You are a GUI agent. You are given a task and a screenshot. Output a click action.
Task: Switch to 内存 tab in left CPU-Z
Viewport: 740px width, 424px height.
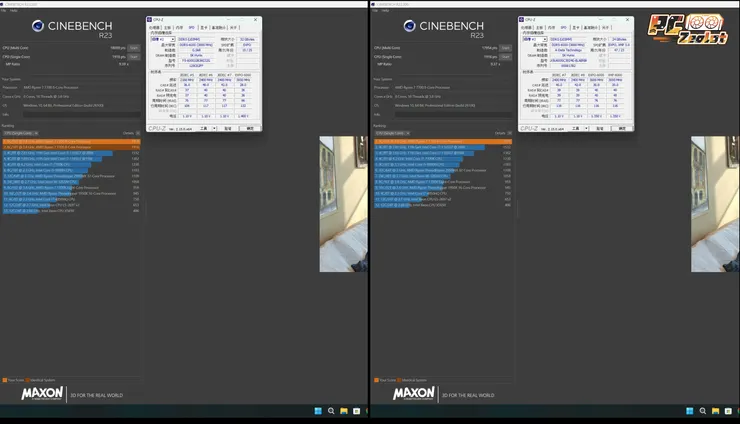pyautogui.click(x=179, y=28)
